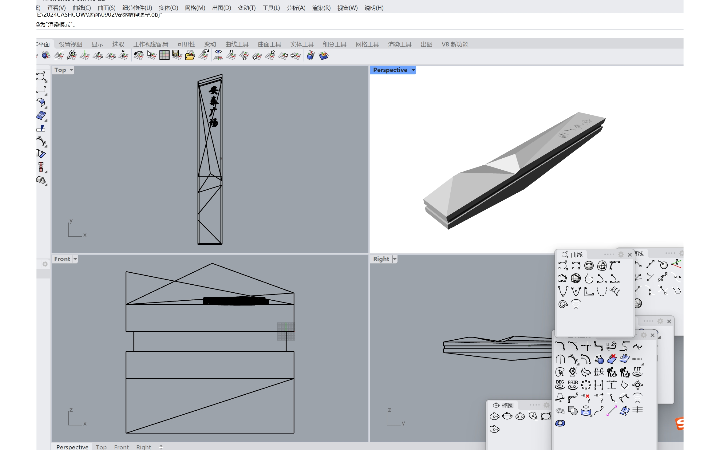Open the Perspective viewport title dropdown arrow
This screenshot has height=450, width=720.
point(413,70)
